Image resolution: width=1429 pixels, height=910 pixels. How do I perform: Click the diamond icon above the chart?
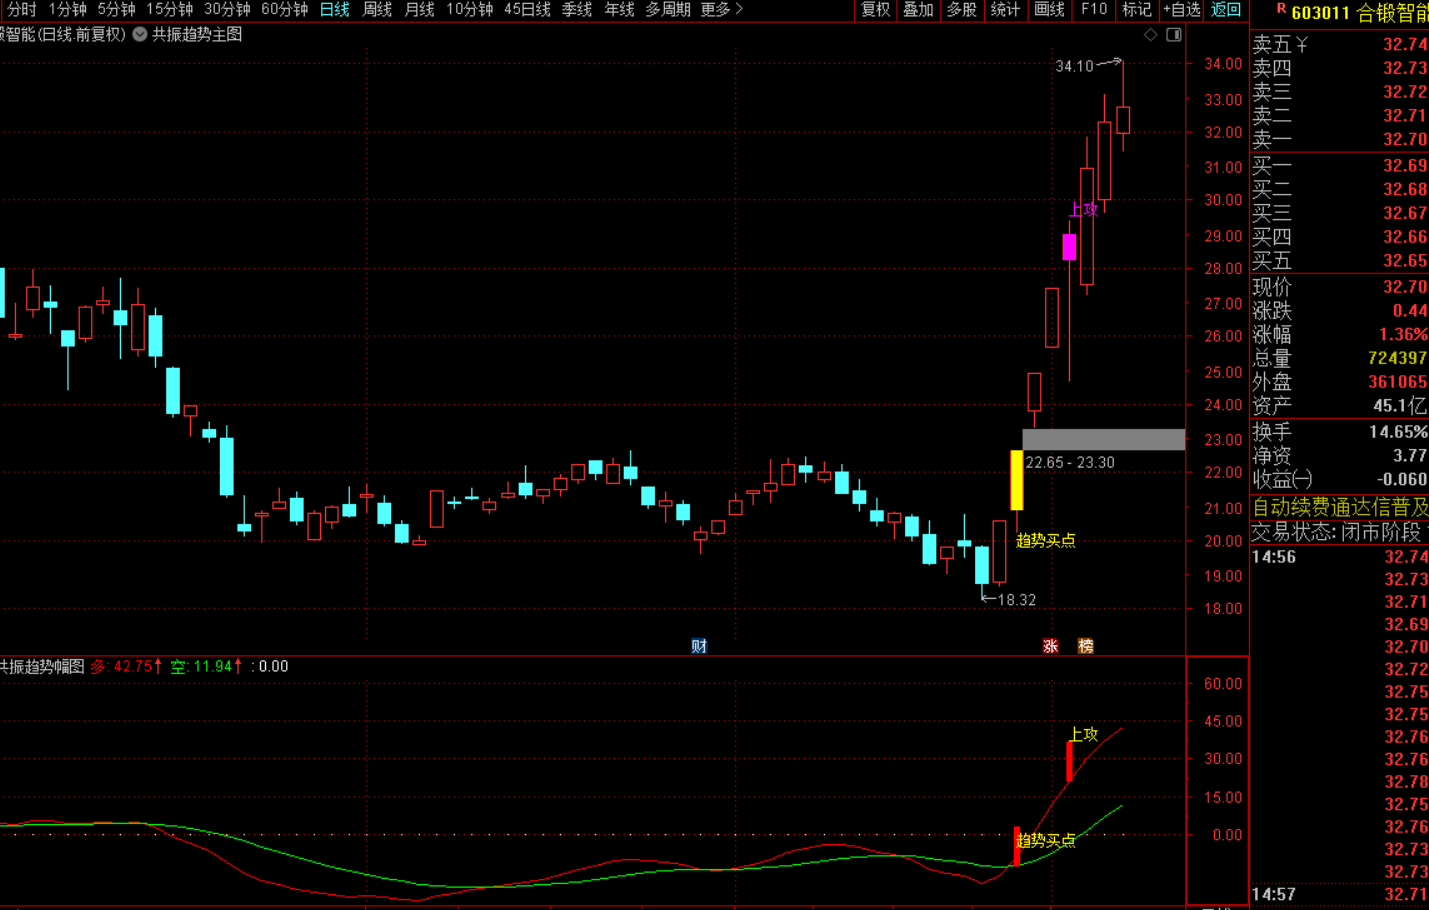point(1151,35)
